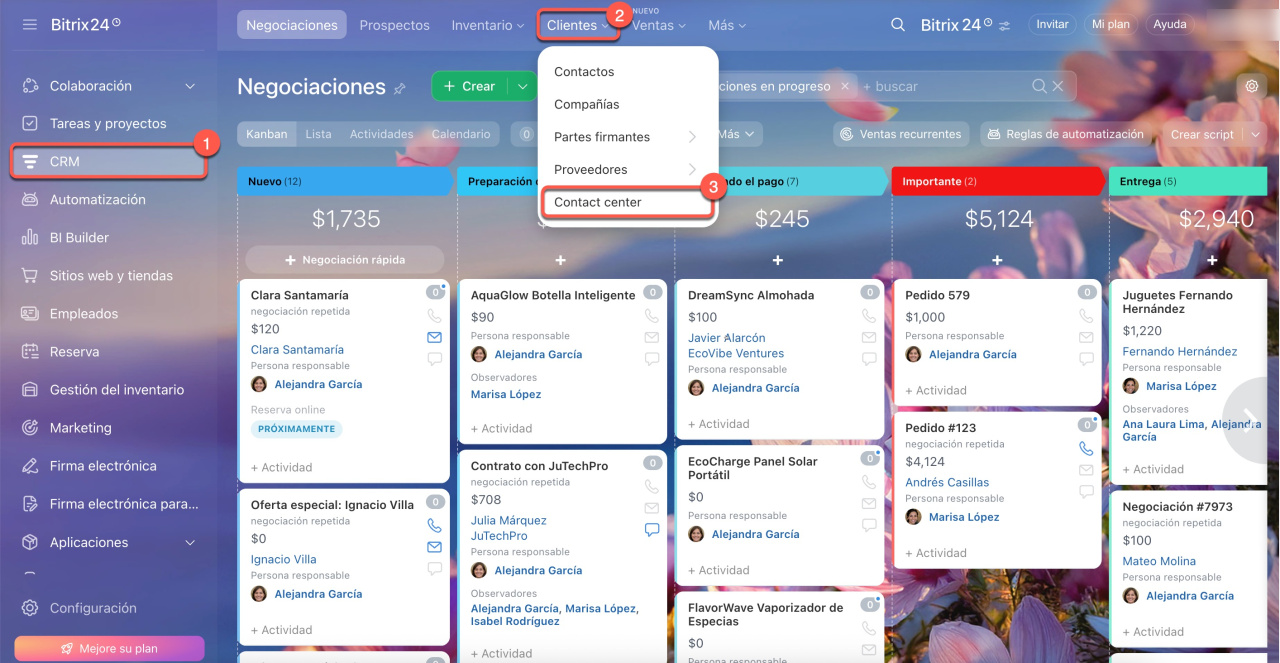Open the search magnifier in top bar
Image resolution: width=1280 pixels, height=663 pixels.
(x=898, y=25)
